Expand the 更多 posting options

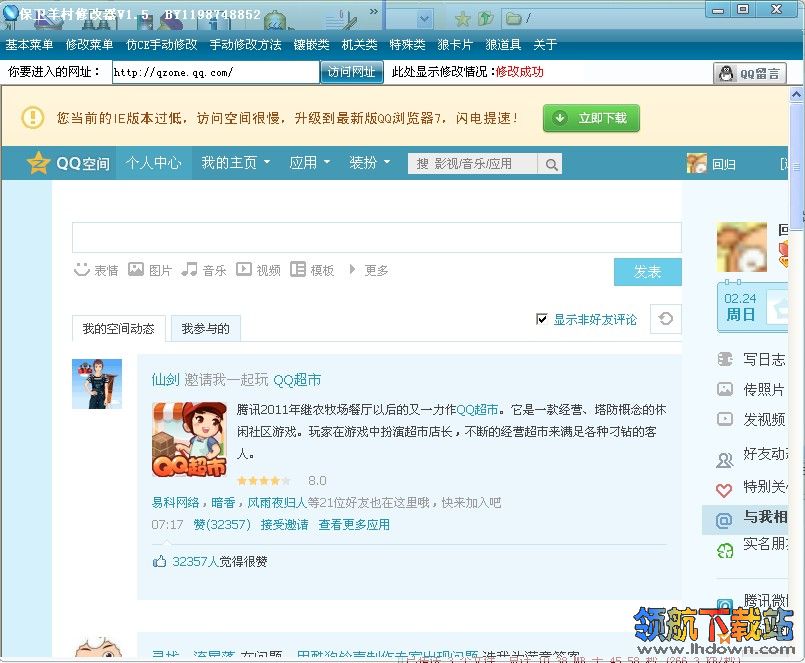pos(369,270)
